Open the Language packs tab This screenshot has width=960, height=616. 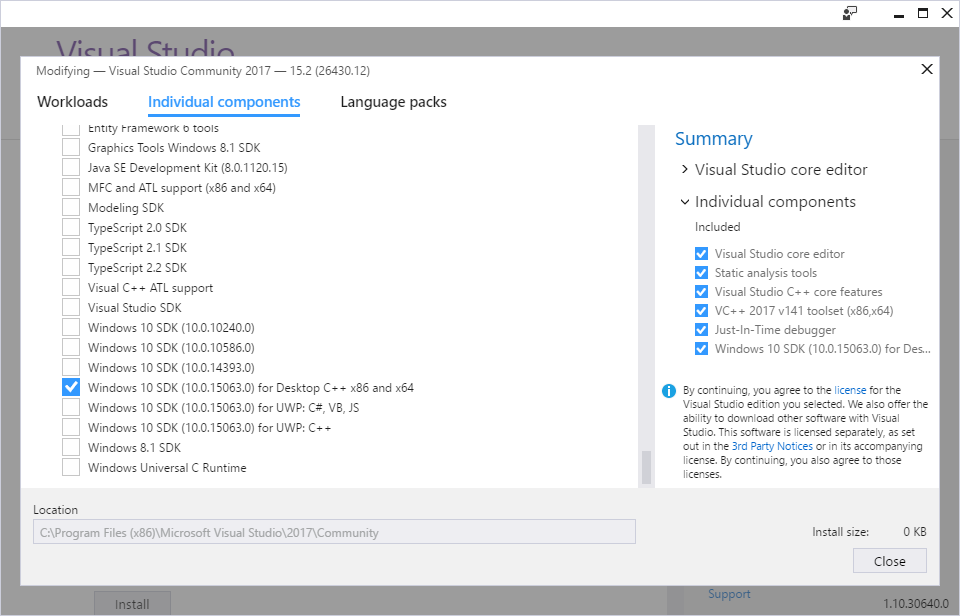pyautogui.click(x=394, y=102)
